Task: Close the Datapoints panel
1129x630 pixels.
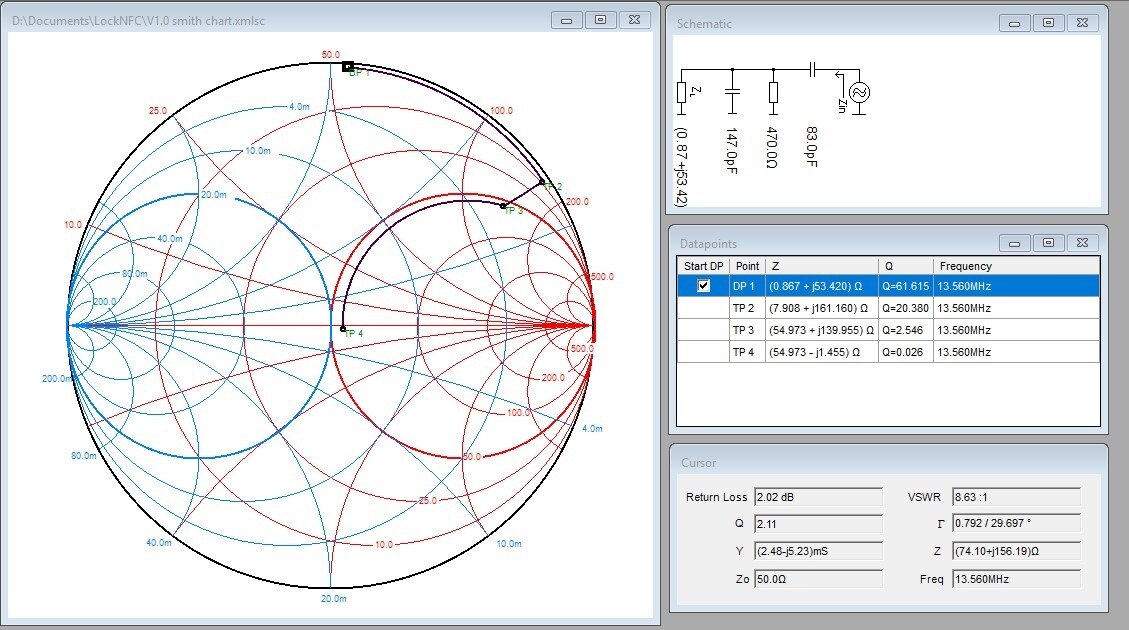Action: point(1081,243)
